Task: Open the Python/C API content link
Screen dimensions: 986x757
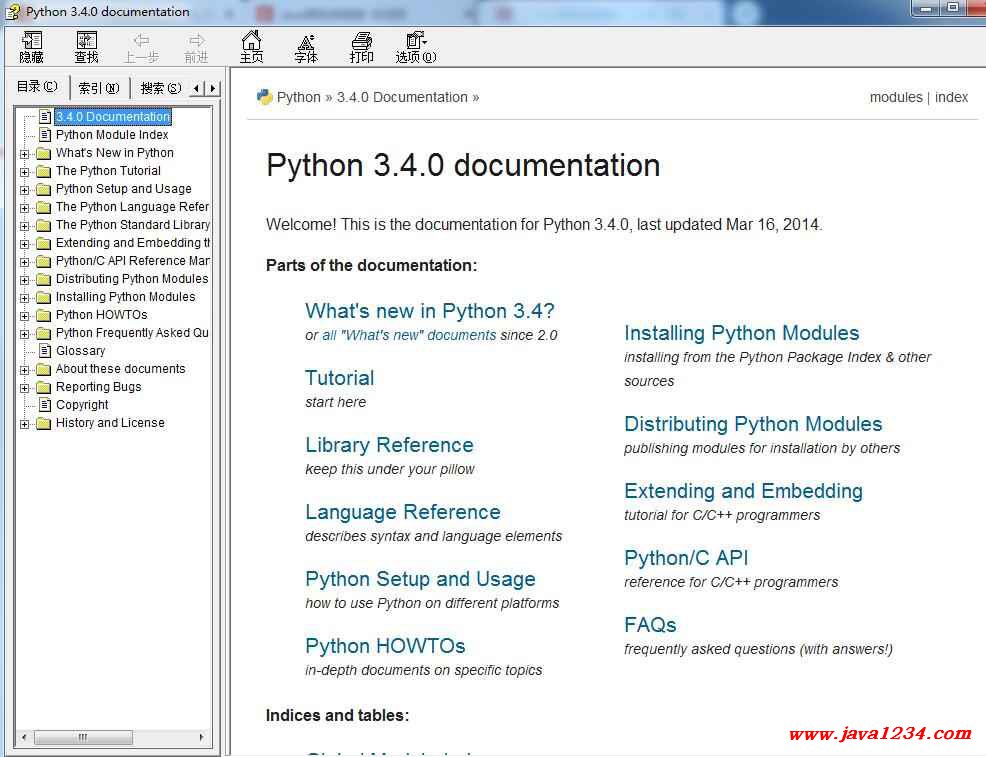Action: tap(686, 558)
